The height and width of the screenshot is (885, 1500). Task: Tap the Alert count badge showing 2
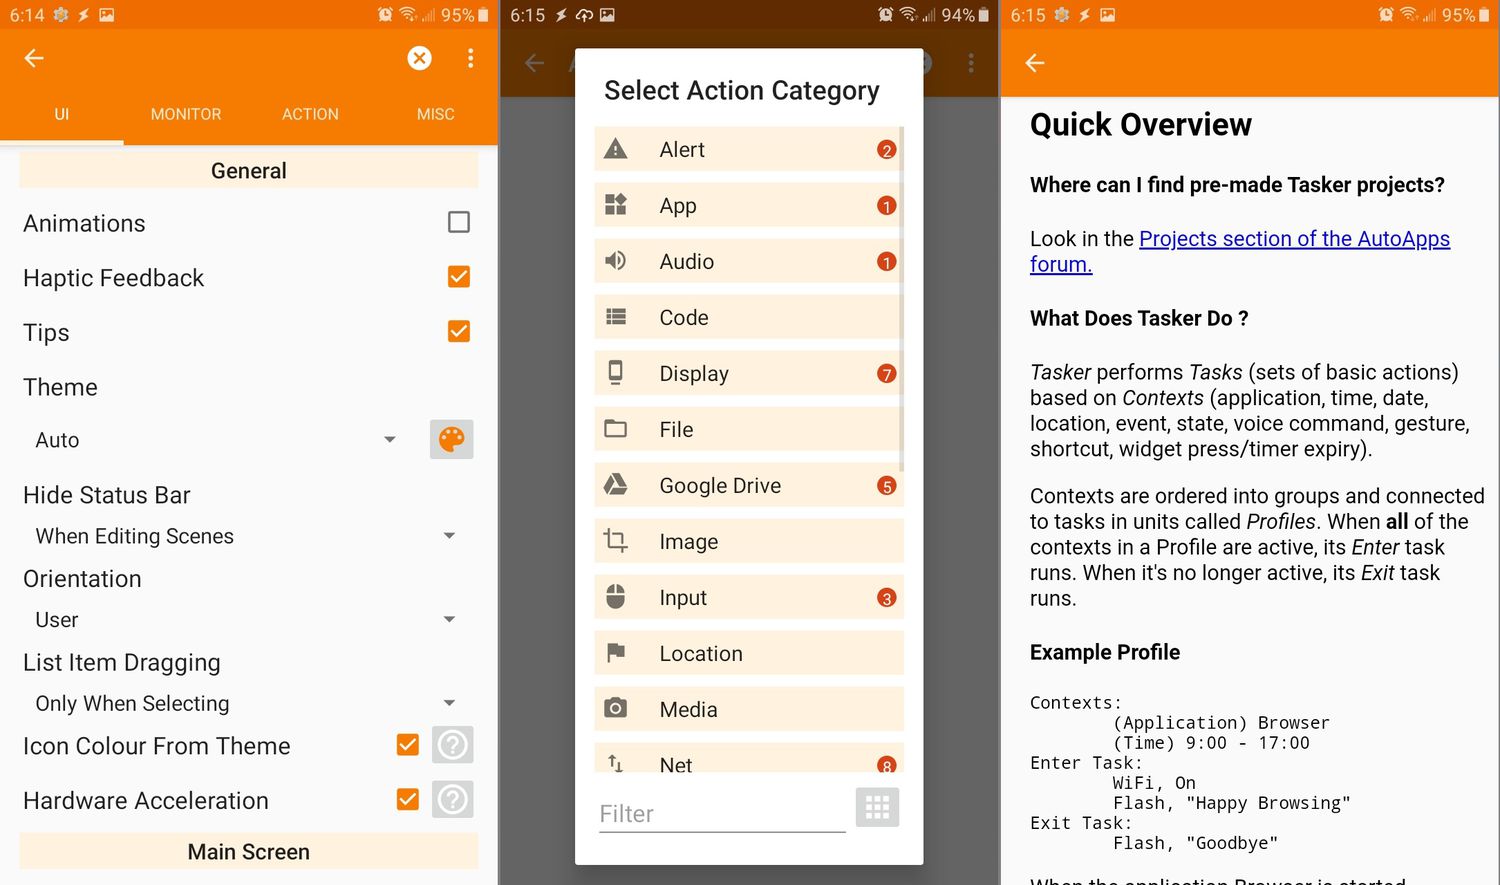coord(886,150)
